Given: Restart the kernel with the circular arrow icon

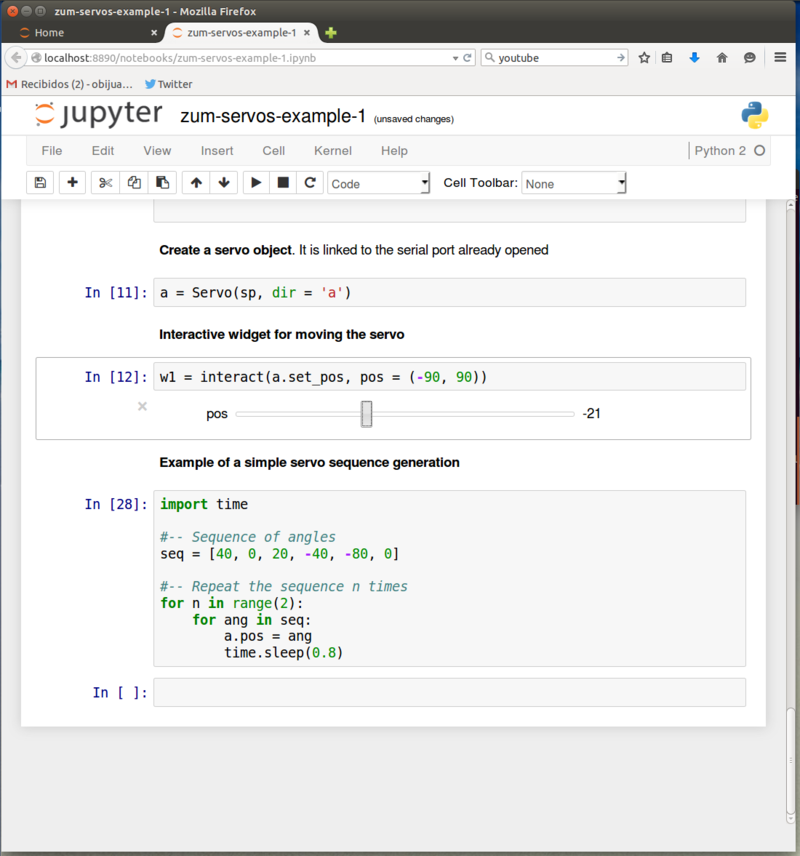Looking at the screenshot, I should (x=310, y=183).
